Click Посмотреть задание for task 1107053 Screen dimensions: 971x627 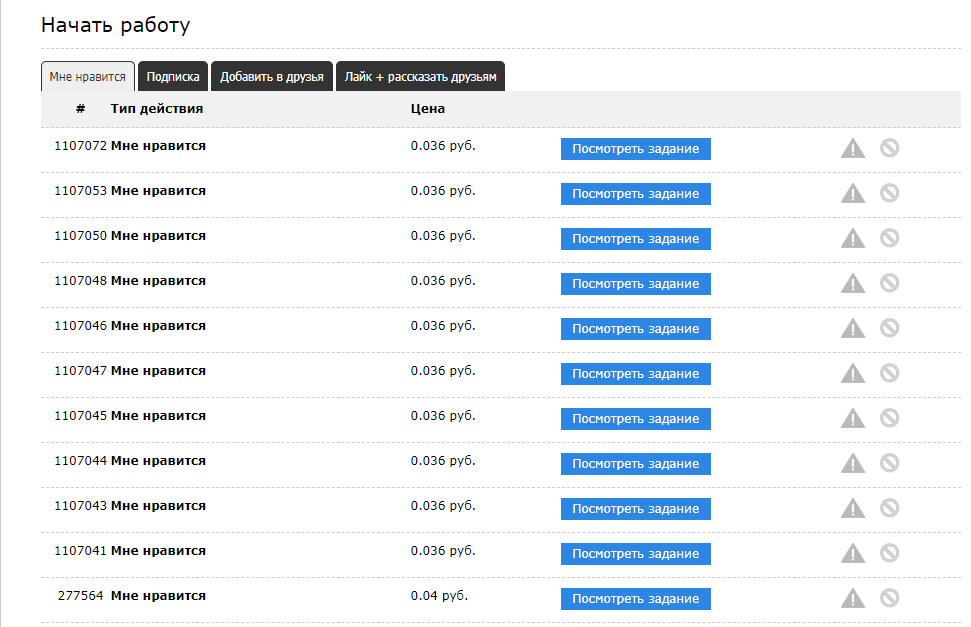[x=635, y=194]
